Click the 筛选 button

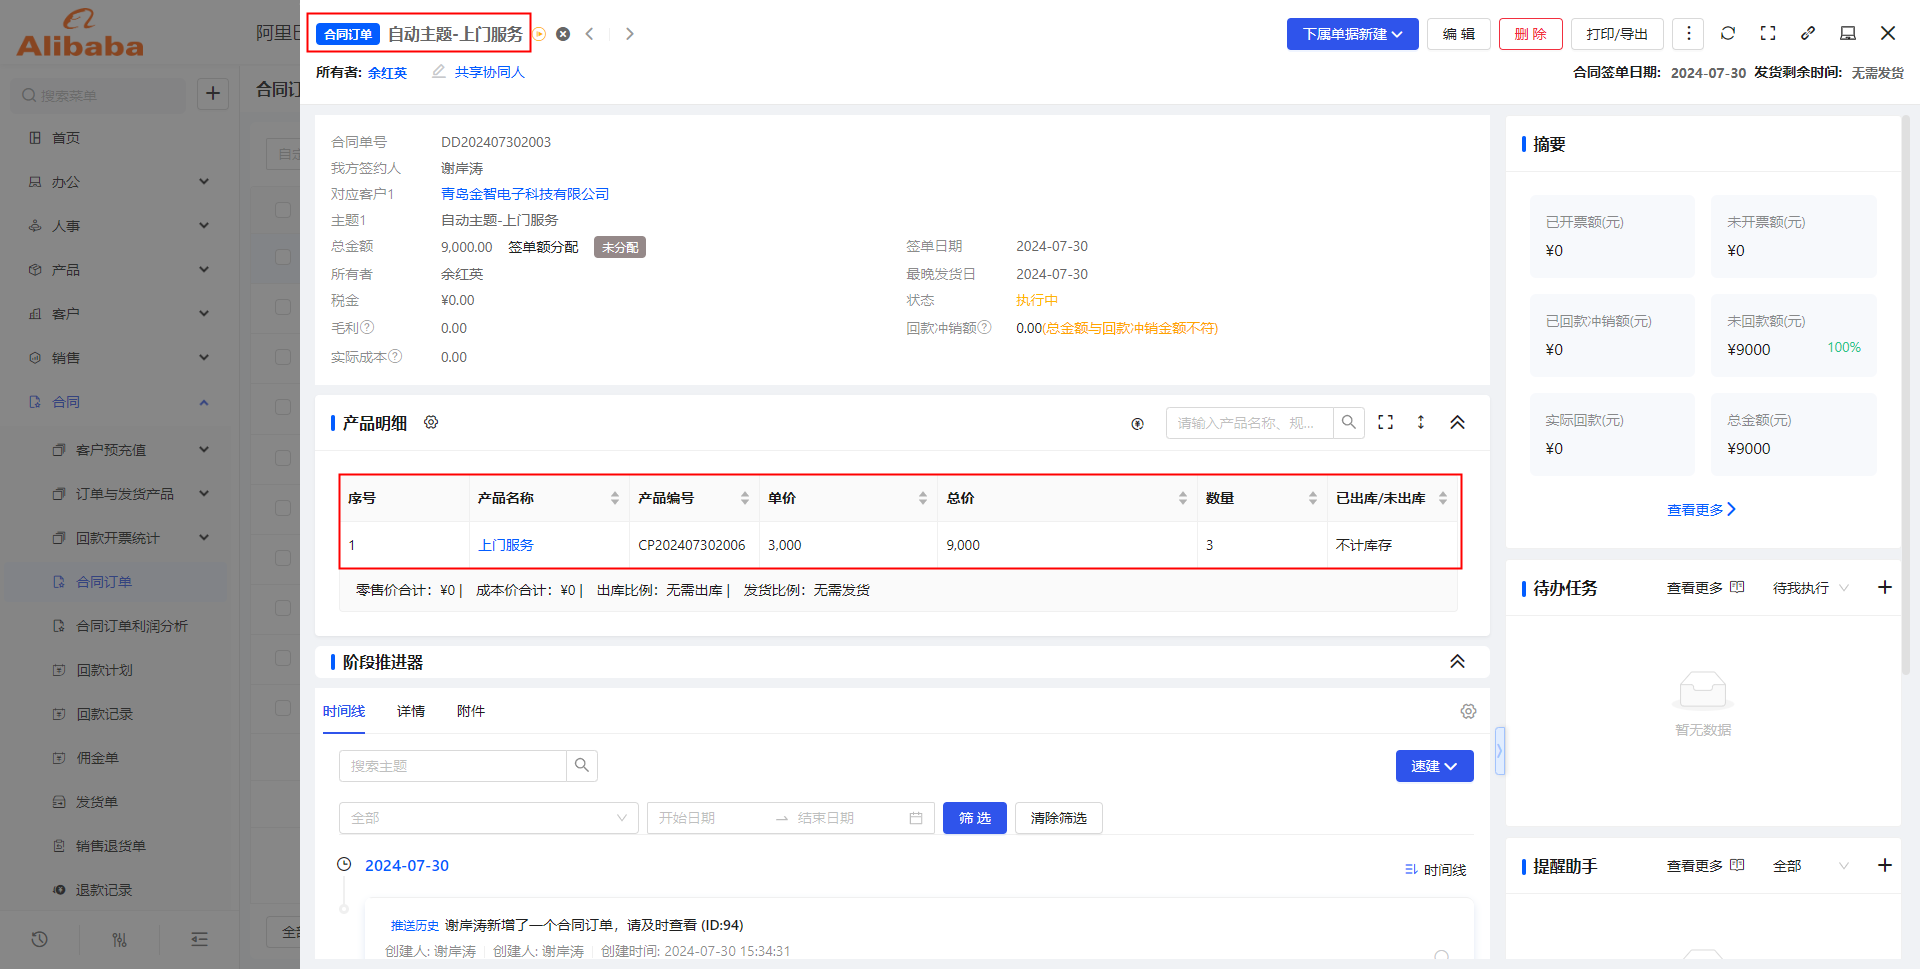tap(974, 818)
